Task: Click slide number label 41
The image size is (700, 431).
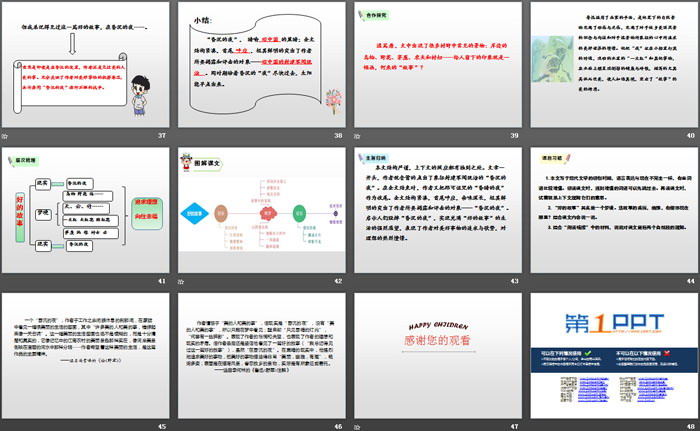Action: [162, 281]
